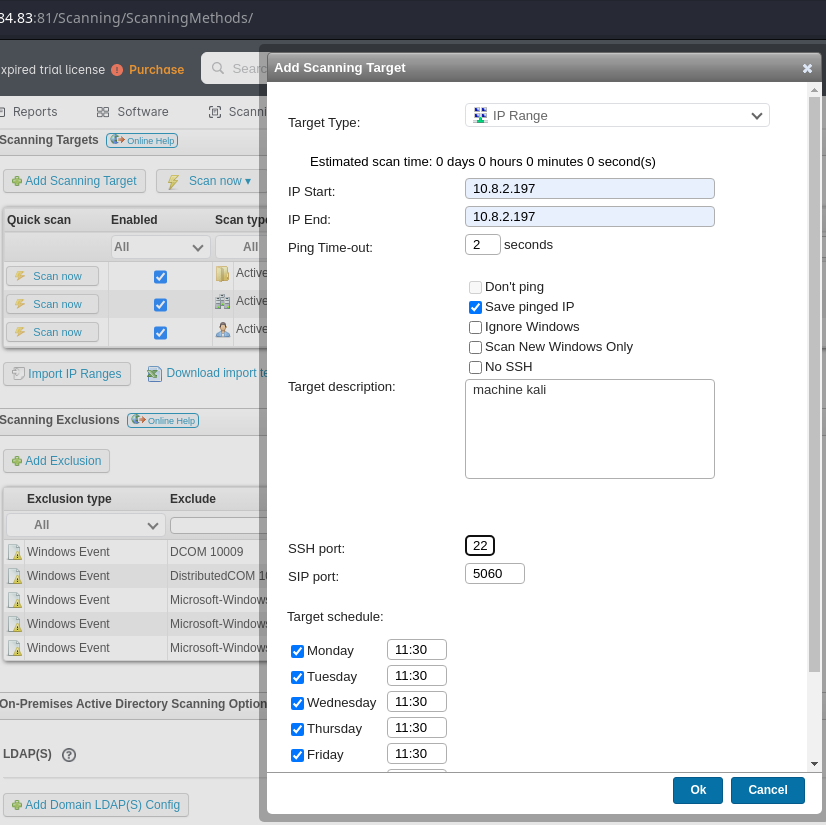Open the Scanning menu

pyautogui.click(x=238, y=112)
